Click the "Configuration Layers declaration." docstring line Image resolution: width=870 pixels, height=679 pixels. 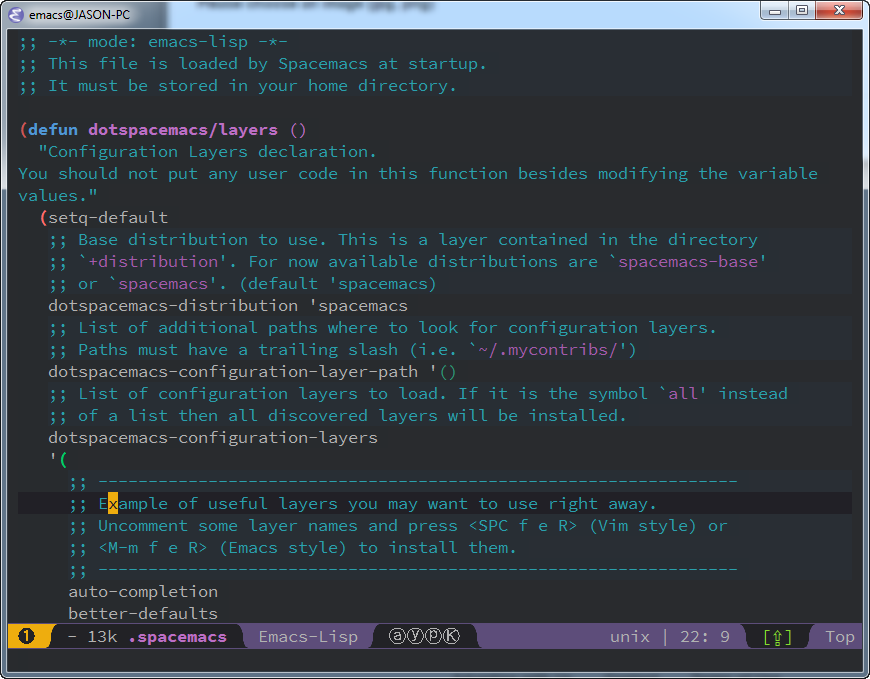point(208,152)
